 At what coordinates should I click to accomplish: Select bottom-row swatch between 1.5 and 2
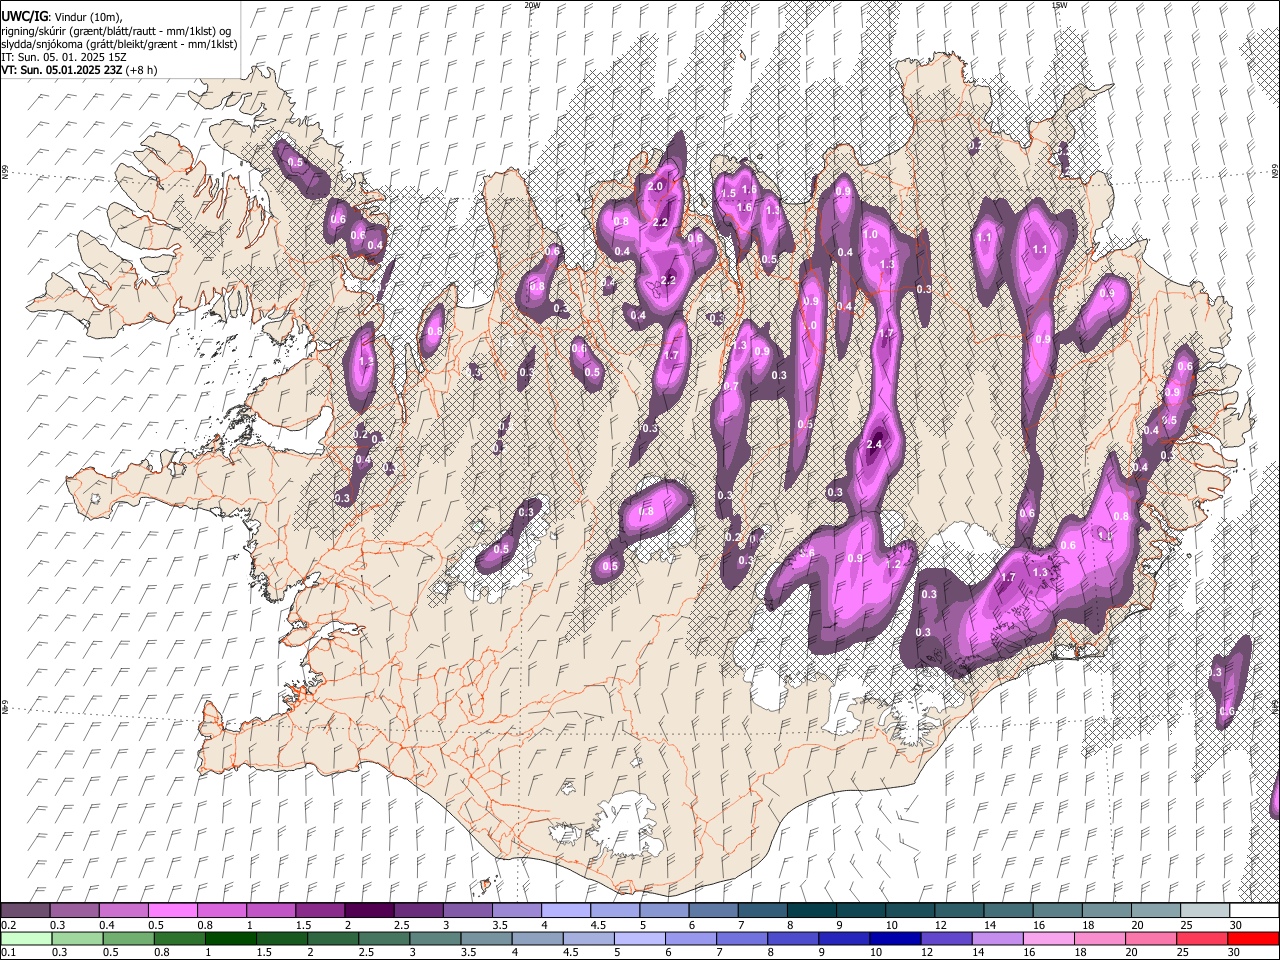(x=281, y=938)
